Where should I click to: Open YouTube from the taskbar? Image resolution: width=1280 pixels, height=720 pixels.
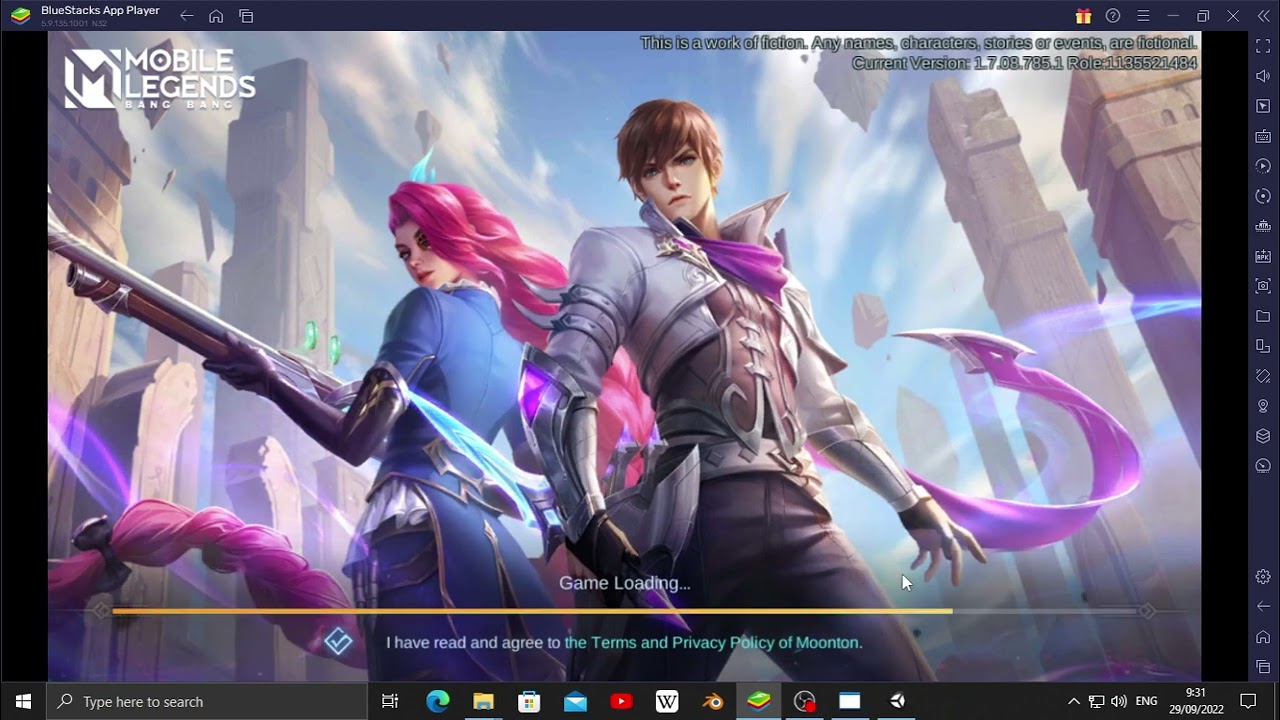tap(621, 701)
